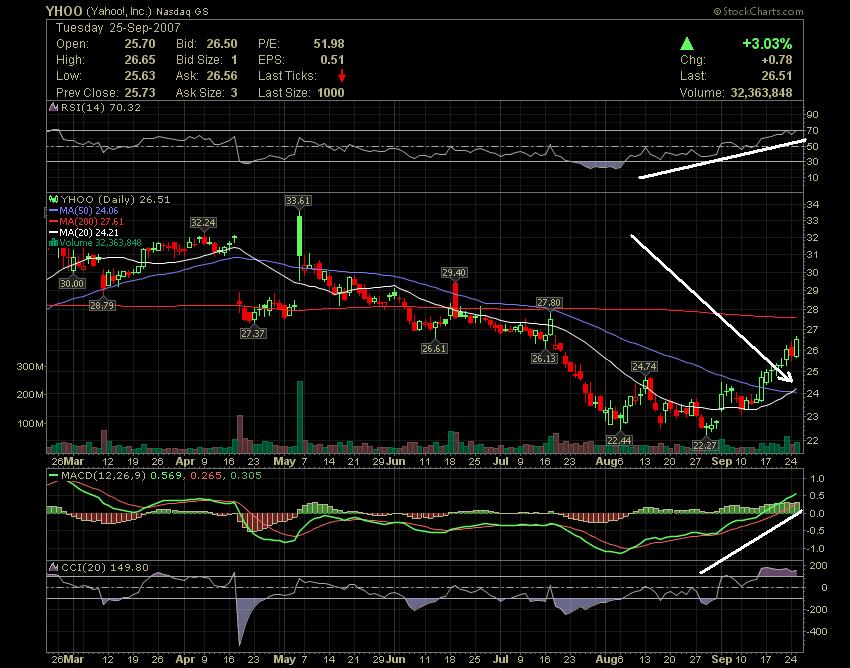Screen dimensions: 850x668
Task: Click the YHOO ticker symbol title
Action: coord(64,11)
